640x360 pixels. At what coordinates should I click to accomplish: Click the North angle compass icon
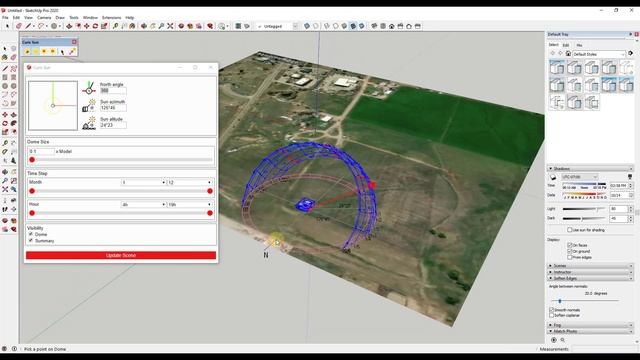(89, 88)
